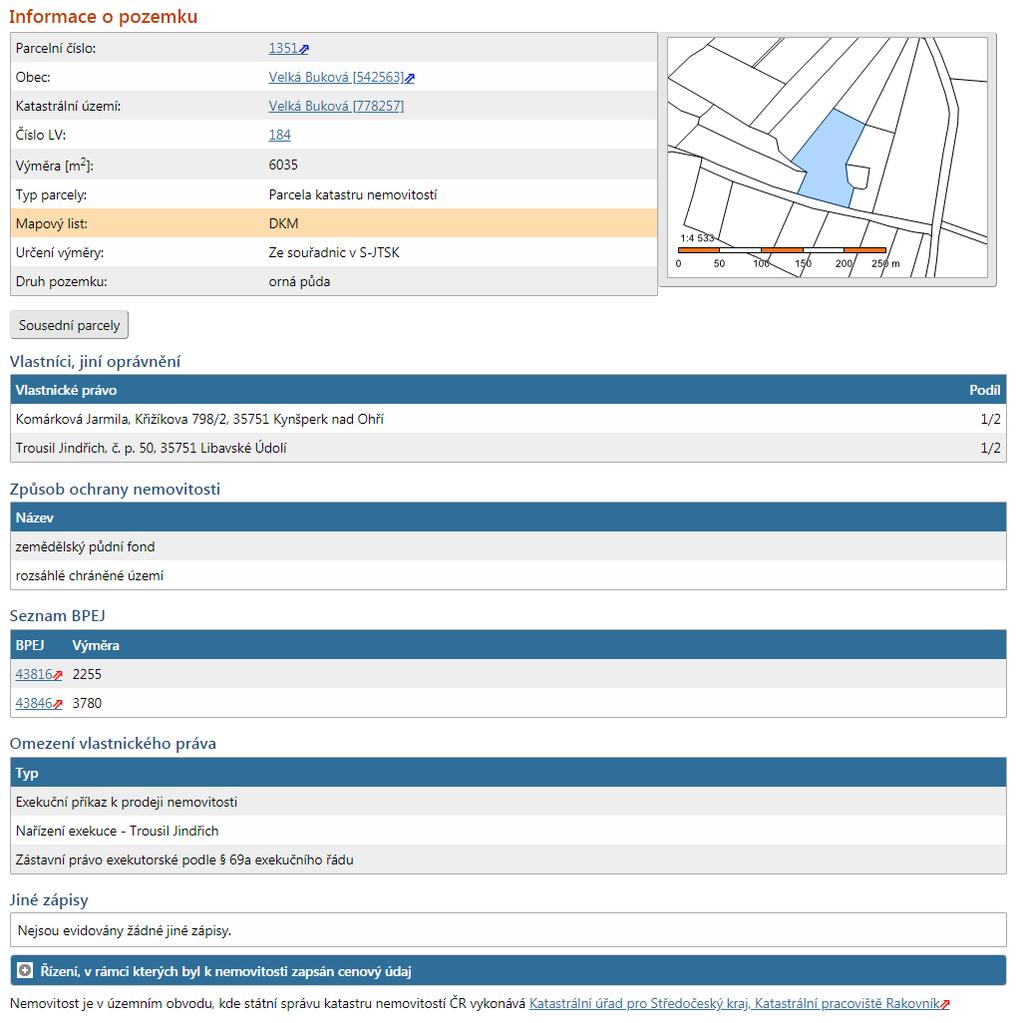Open parcel number 1351 link
The height and width of the screenshot is (1023, 1024).
283,48
